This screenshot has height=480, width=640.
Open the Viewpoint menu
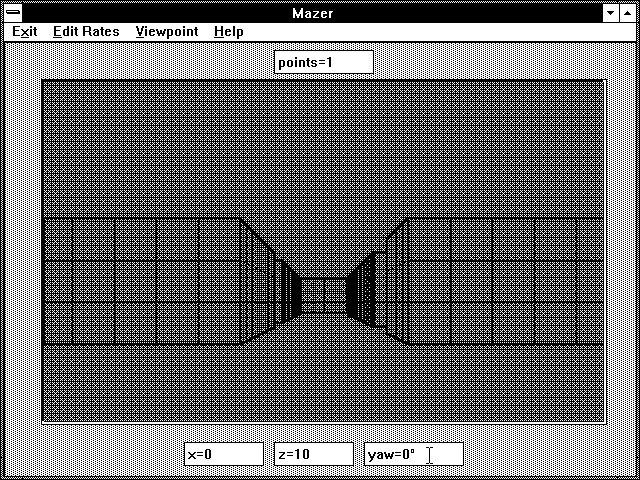point(167,32)
